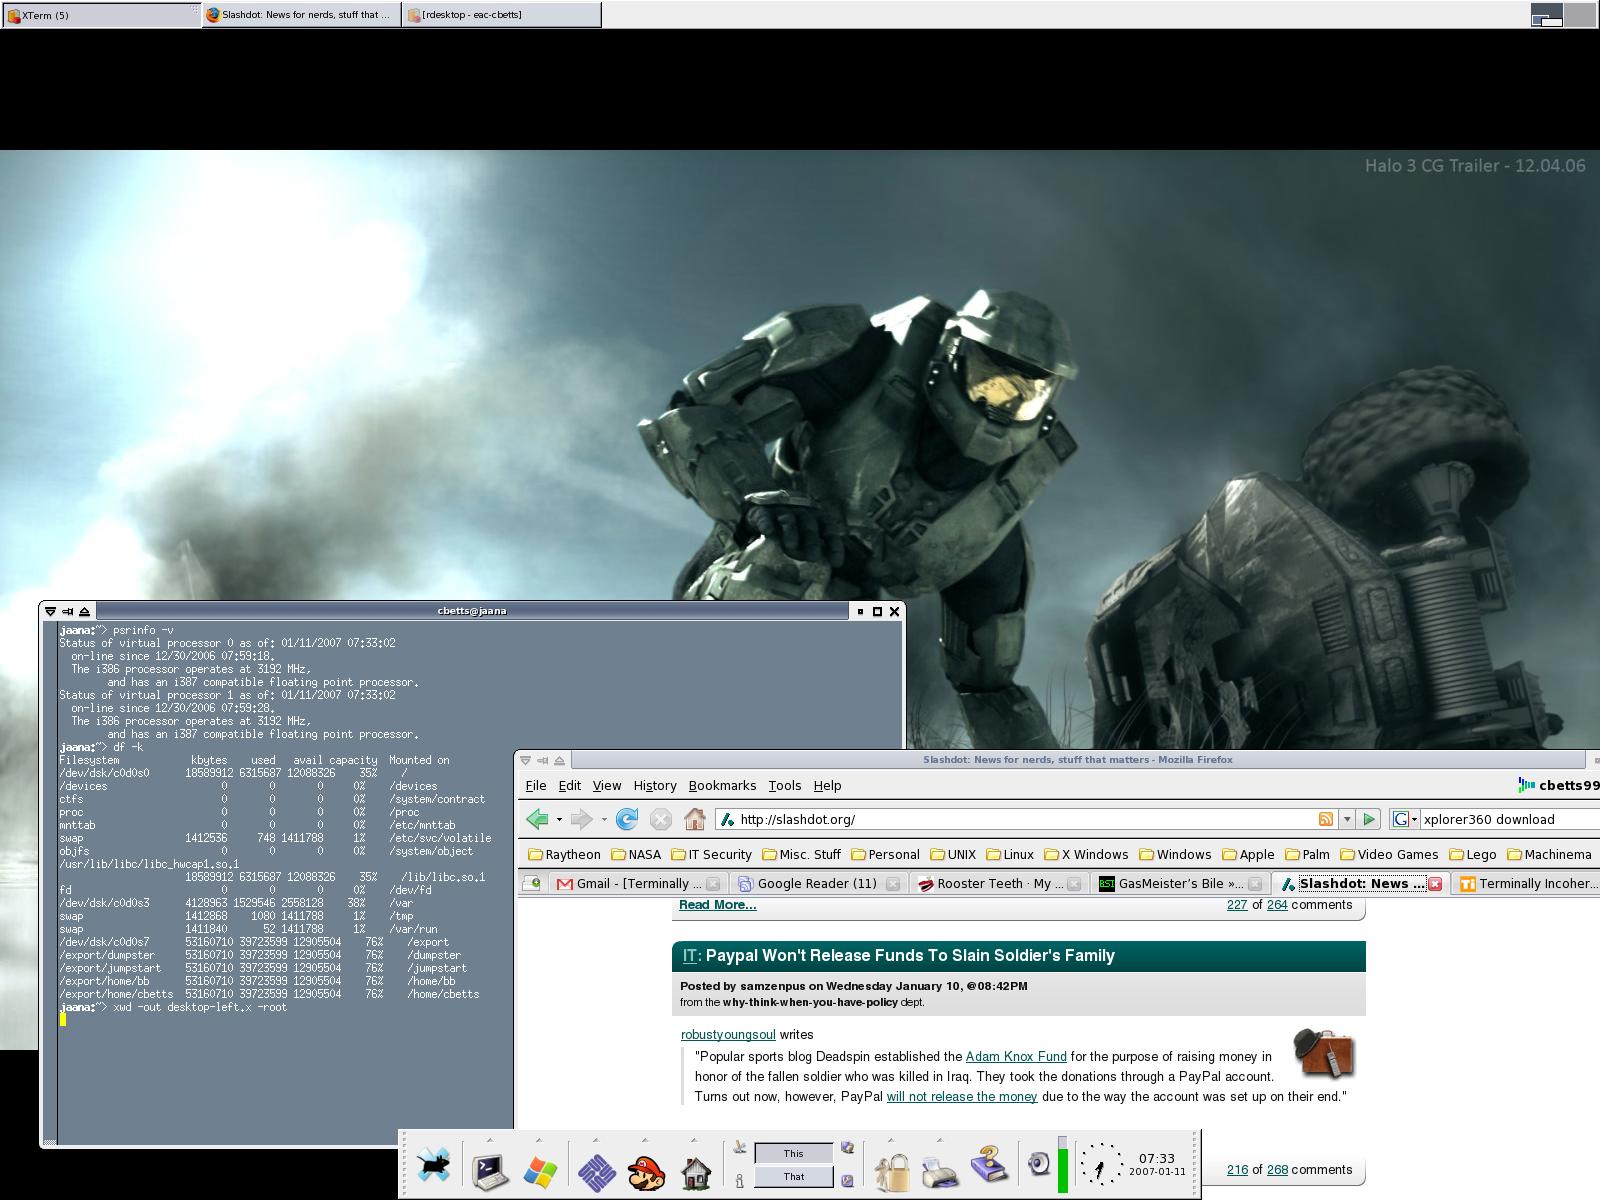Click the speaker volume icon in panel
Image resolution: width=1600 pixels, height=1200 pixels.
click(1039, 1163)
